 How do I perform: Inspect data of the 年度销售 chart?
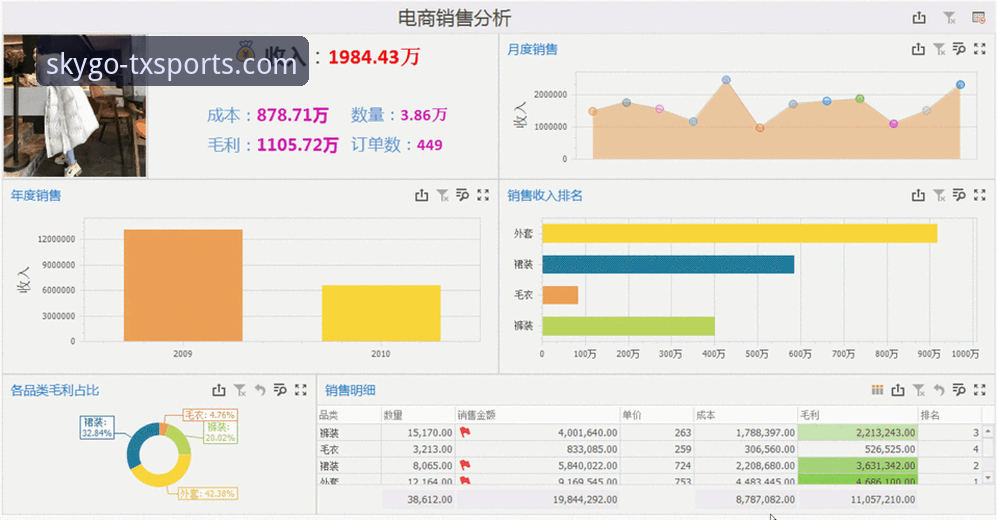[x=462, y=195]
